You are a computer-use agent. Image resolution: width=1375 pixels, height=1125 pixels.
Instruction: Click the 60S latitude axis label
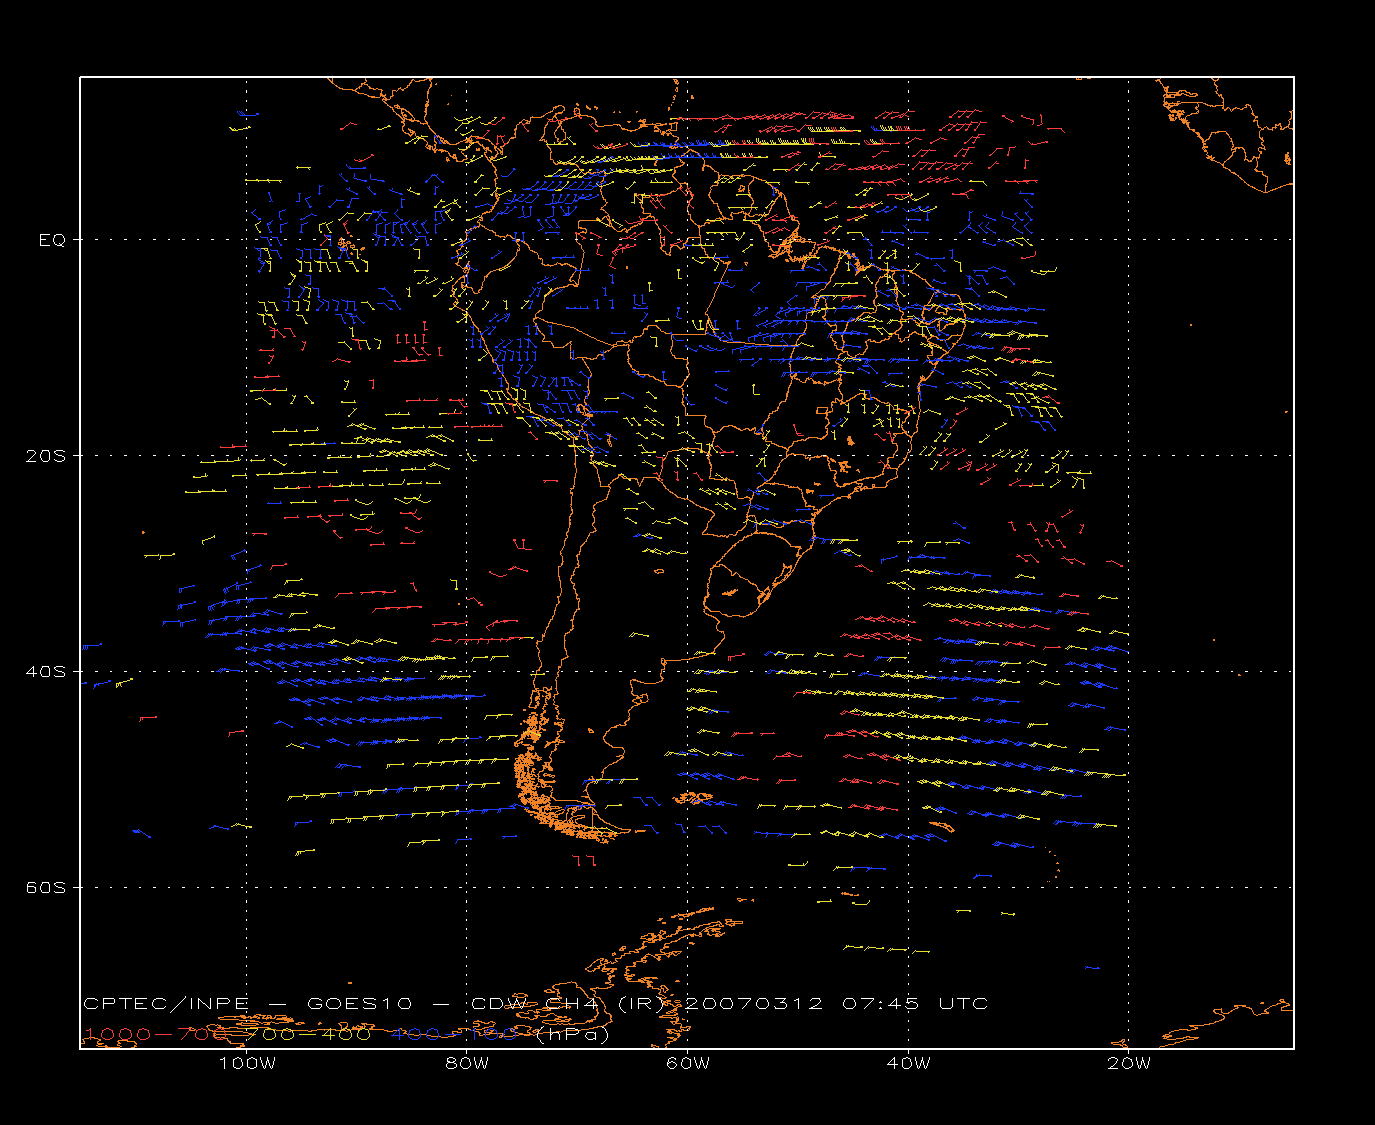pos(46,888)
